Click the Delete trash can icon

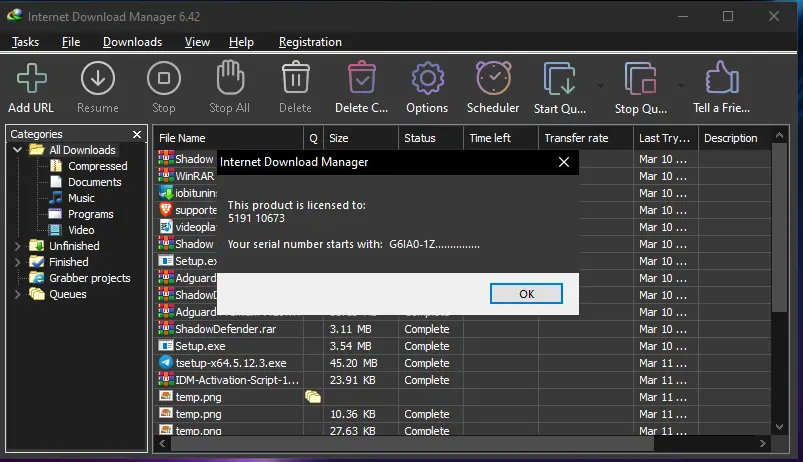(295, 77)
